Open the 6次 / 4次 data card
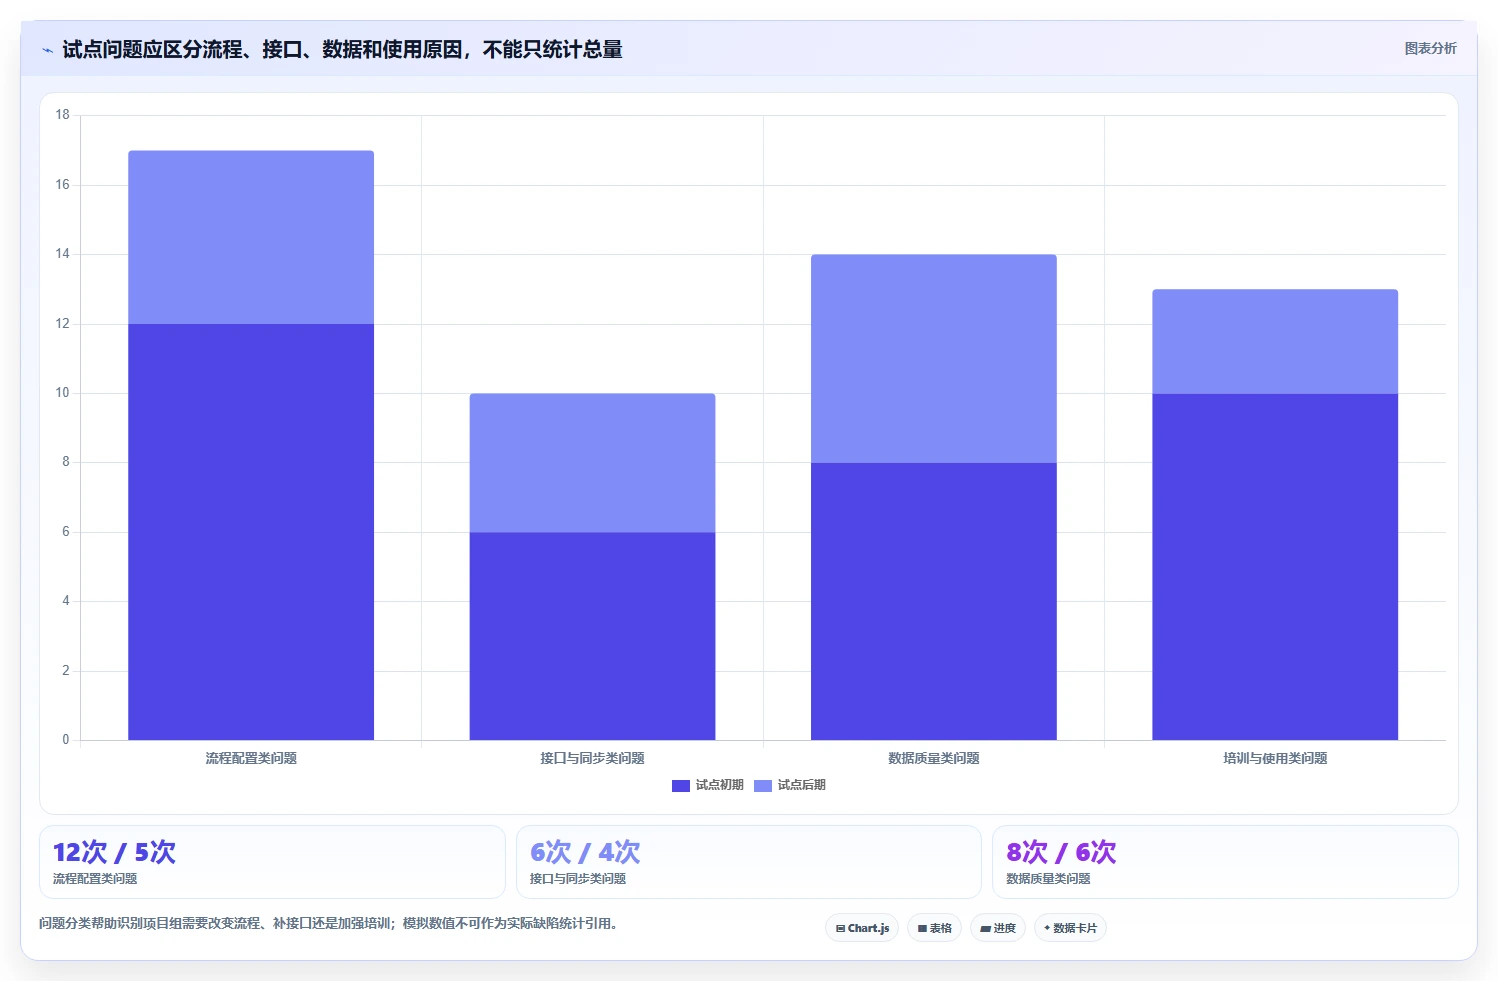The height and width of the screenshot is (981, 1498). pos(748,862)
